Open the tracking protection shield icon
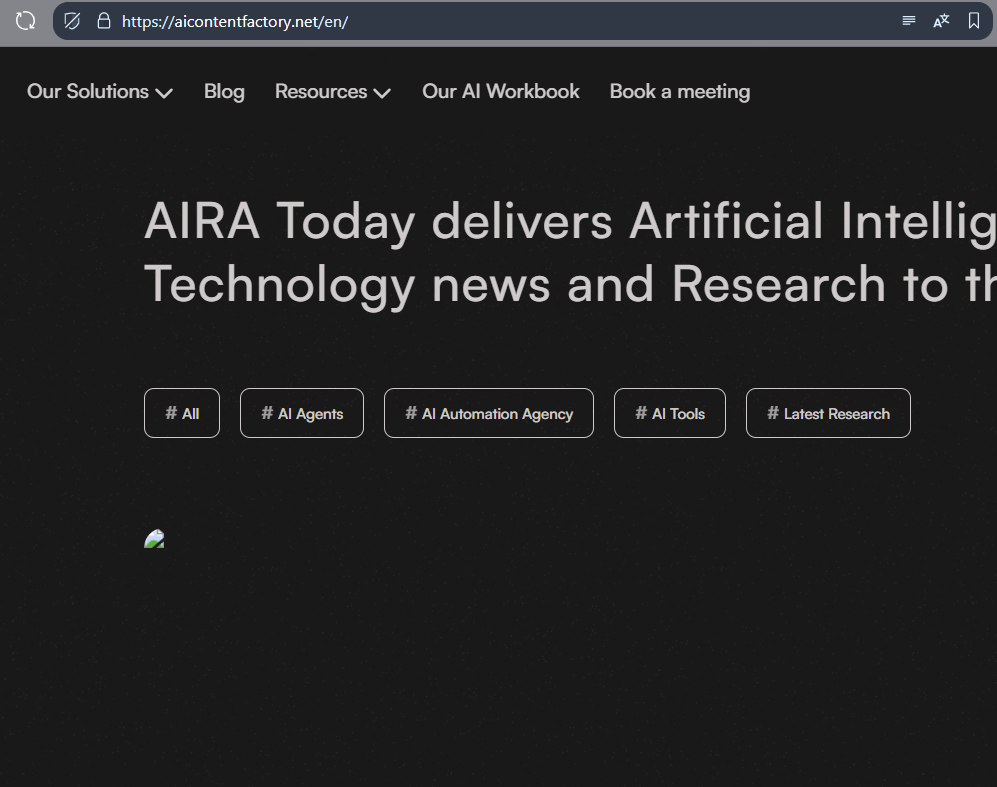Viewport: 997px width, 787px height. tap(72, 21)
